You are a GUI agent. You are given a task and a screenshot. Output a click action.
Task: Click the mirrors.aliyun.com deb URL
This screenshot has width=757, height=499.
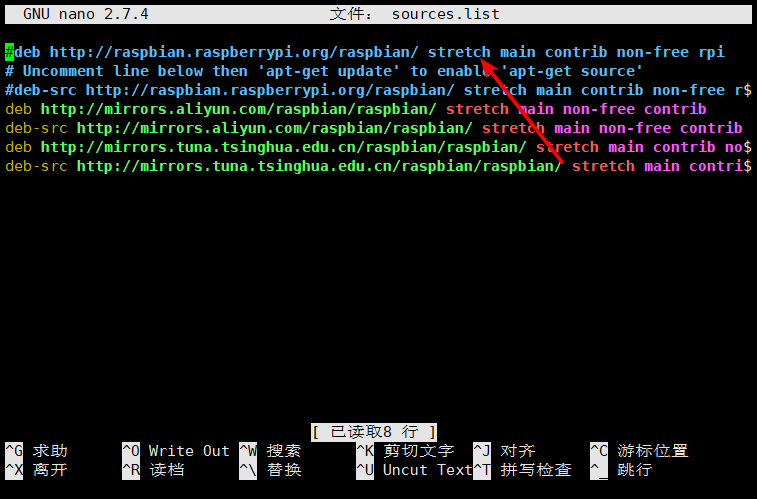click(x=238, y=109)
